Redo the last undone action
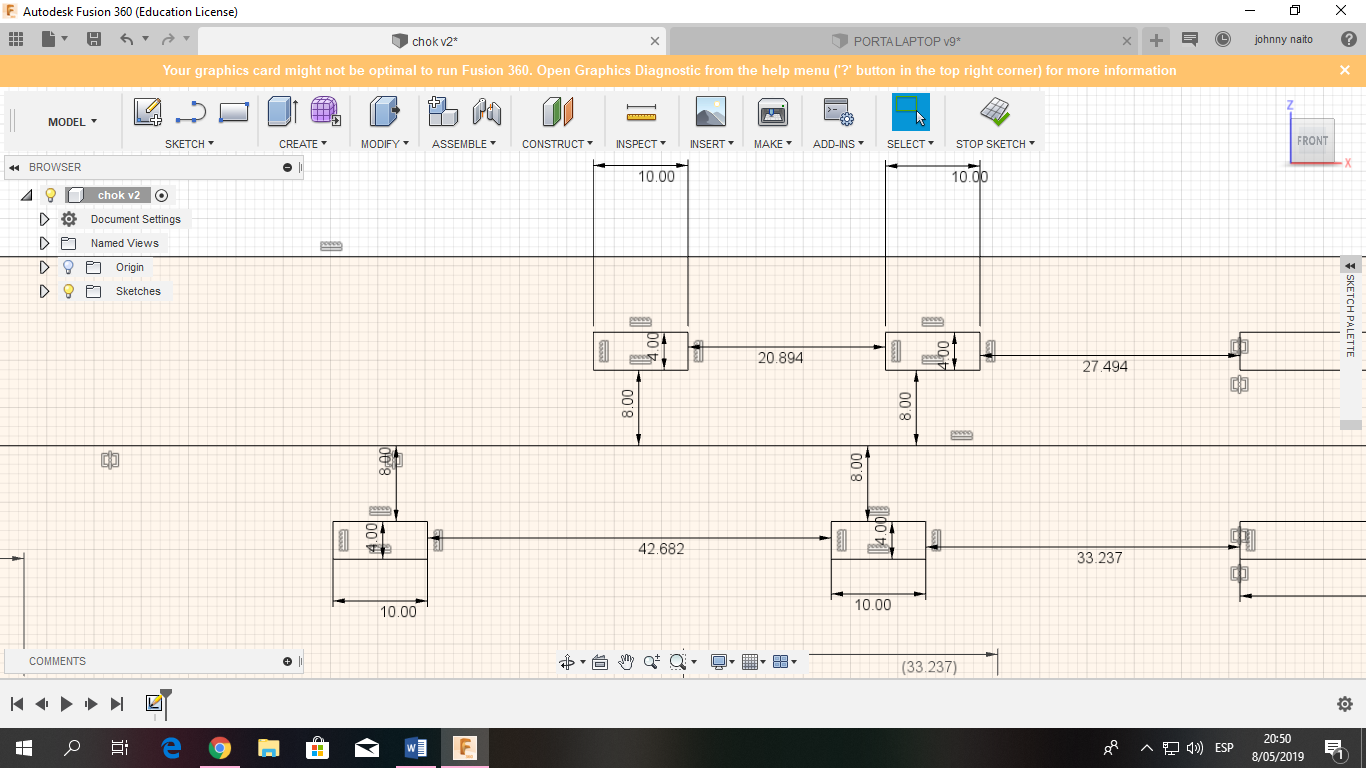Image resolution: width=1366 pixels, height=768 pixels. tap(168, 40)
